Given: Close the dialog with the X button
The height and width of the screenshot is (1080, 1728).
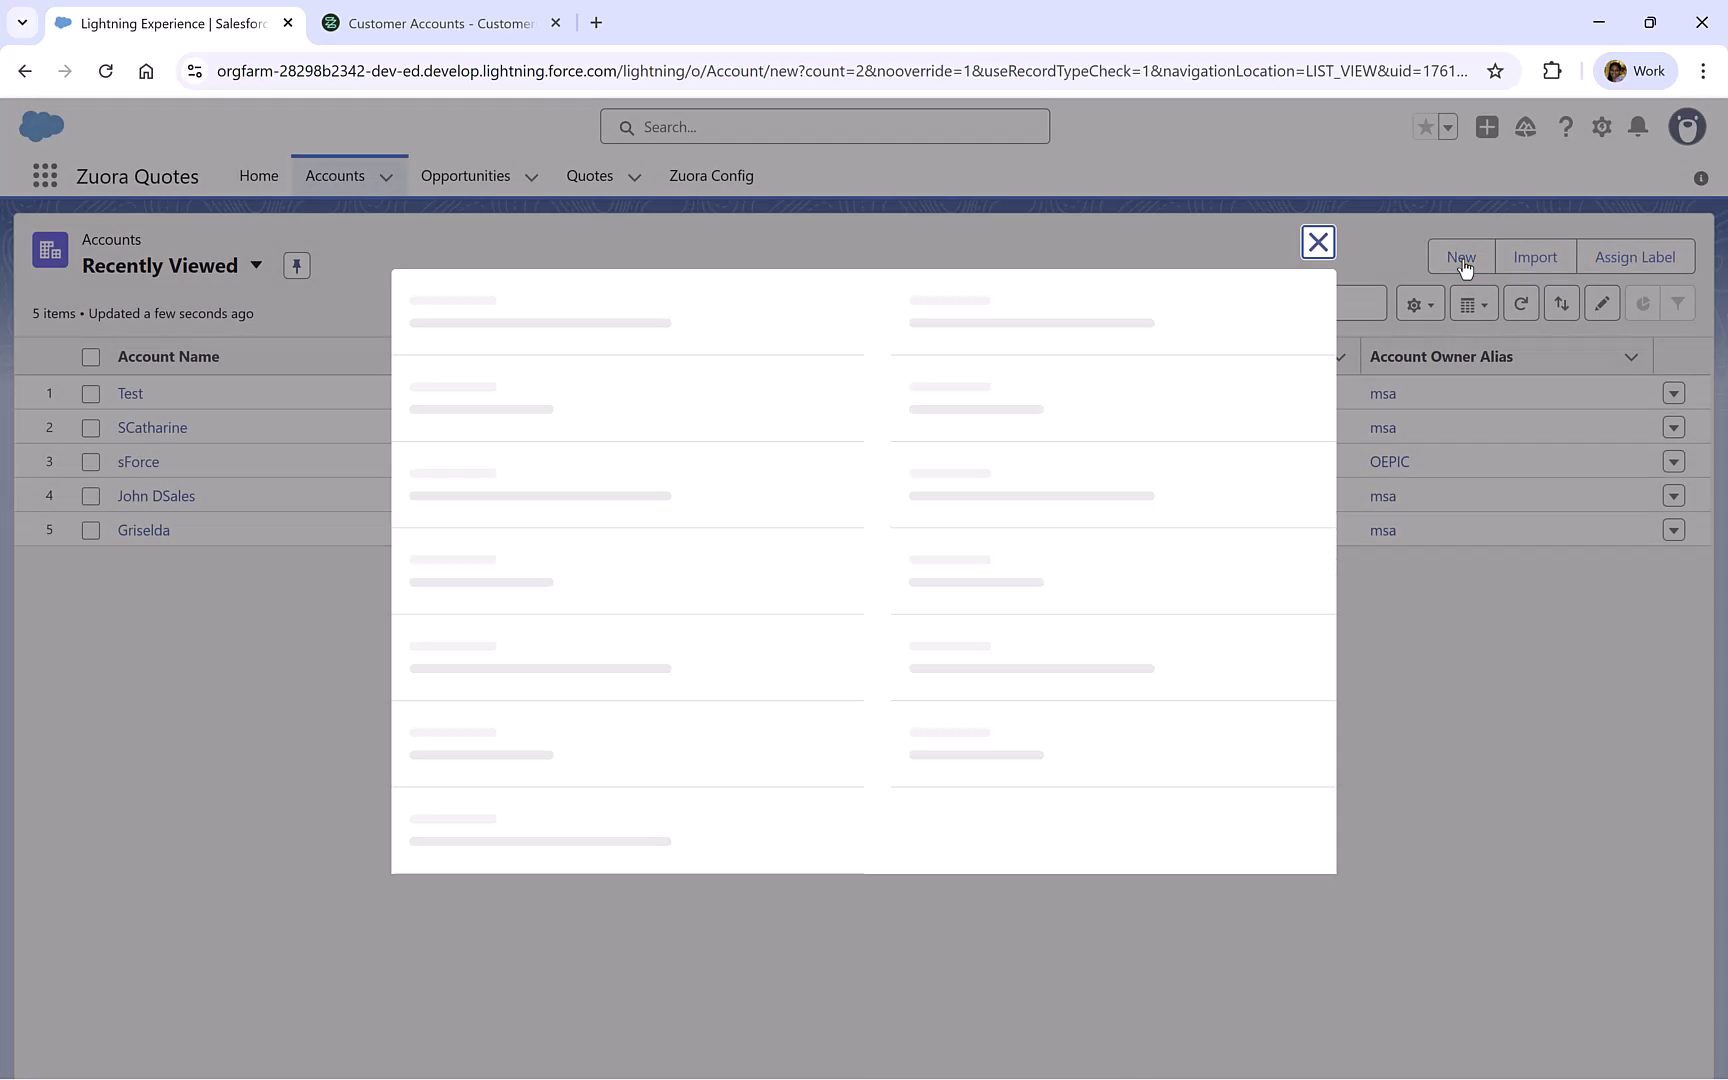Looking at the screenshot, I should [x=1318, y=242].
